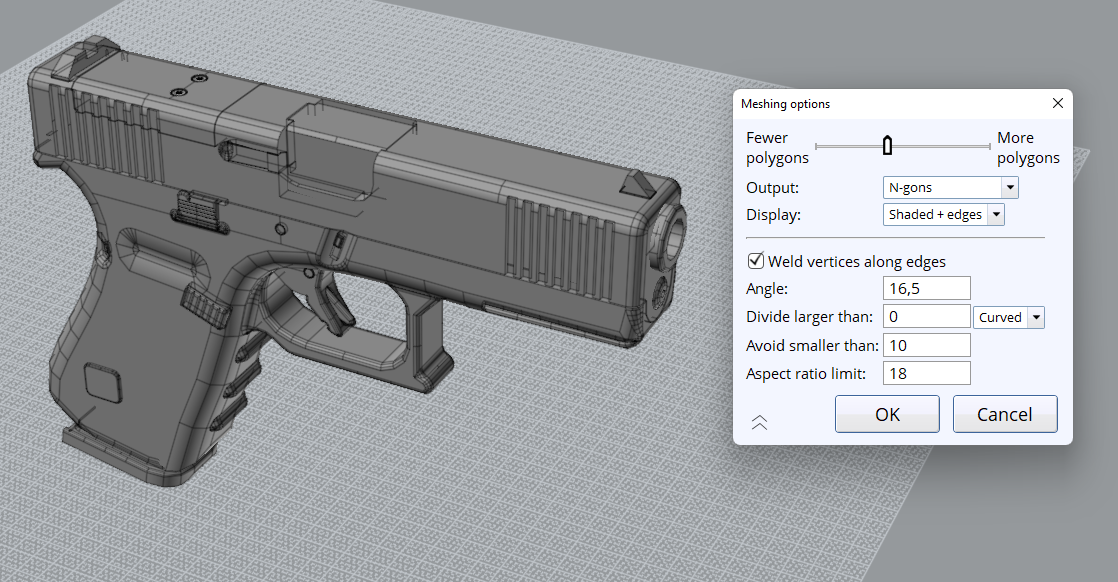The height and width of the screenshot is (582, 1118).
Task: Click the Meshing options title bar
Action: coord(880,104)
